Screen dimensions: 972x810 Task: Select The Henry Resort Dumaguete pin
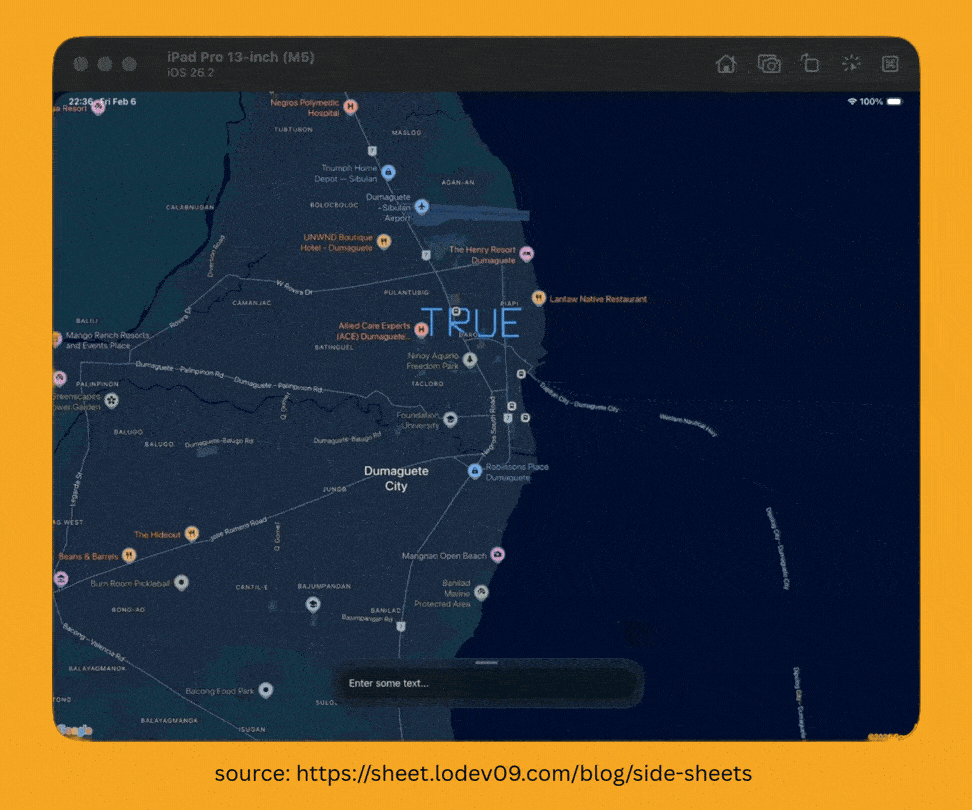point(526,254)
